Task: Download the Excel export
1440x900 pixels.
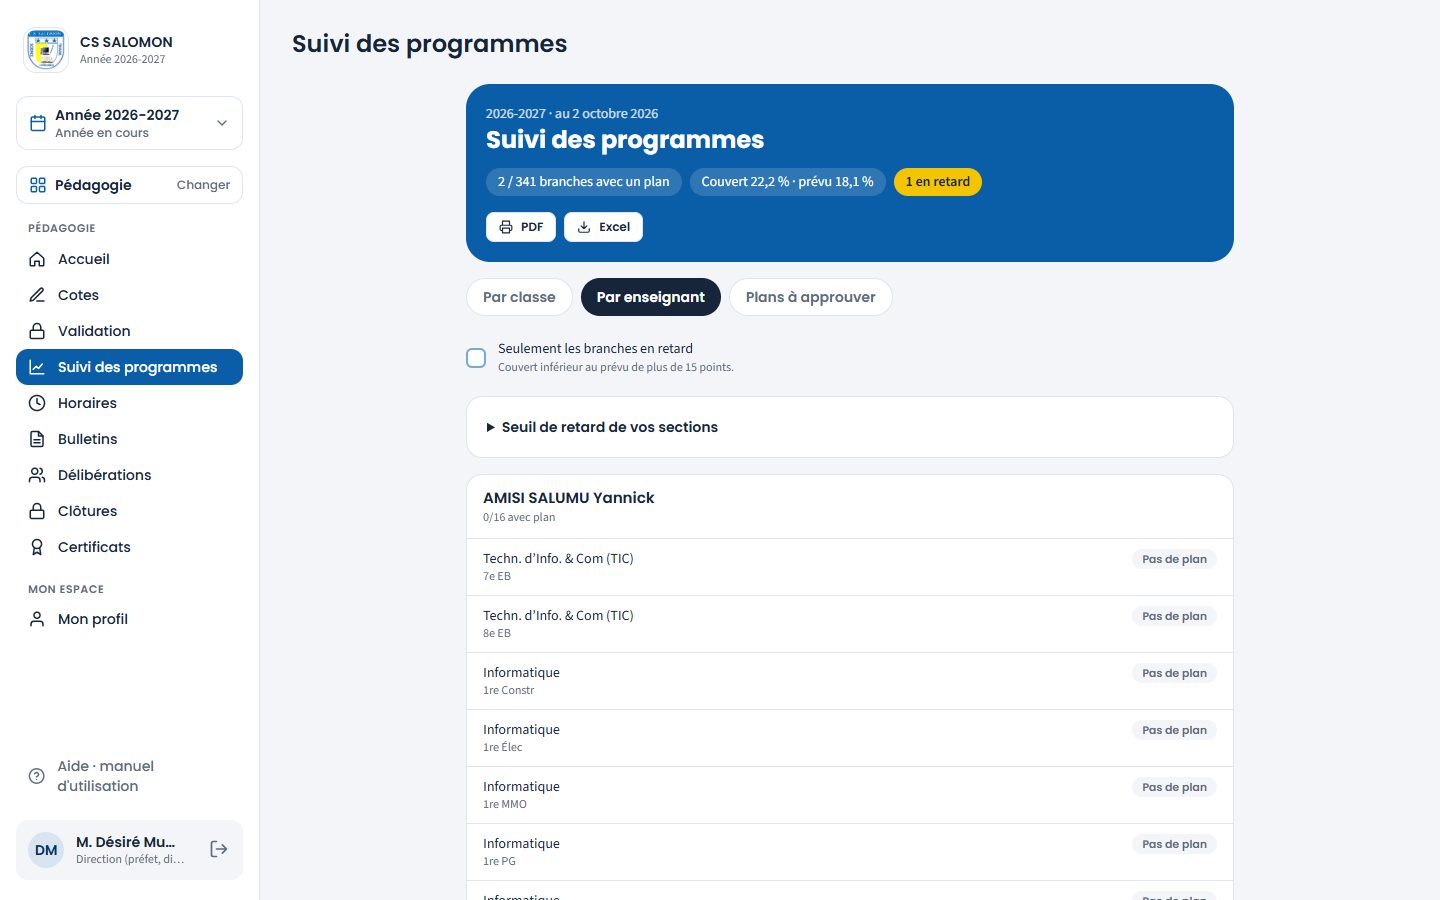Action: point(603,227)
